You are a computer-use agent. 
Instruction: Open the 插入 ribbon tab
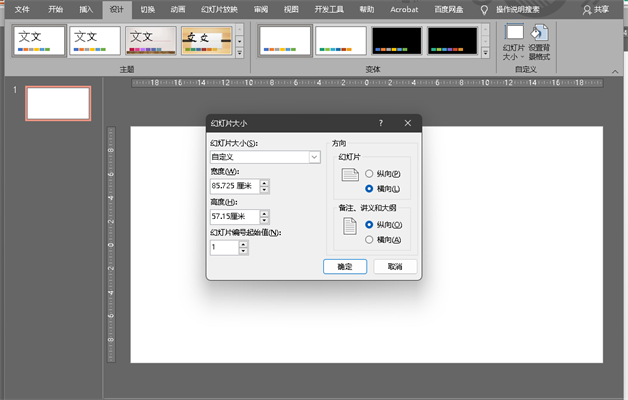tap(87, 9)
